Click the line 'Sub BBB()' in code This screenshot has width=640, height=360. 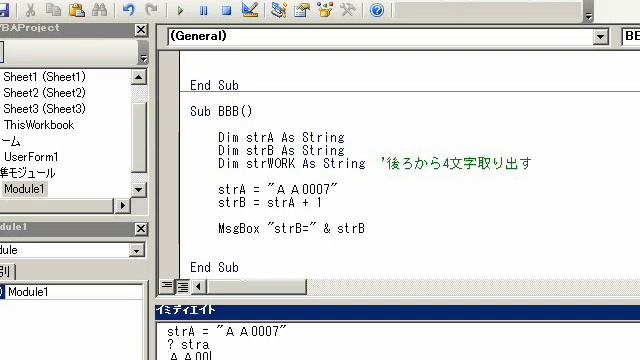[221, 111]
